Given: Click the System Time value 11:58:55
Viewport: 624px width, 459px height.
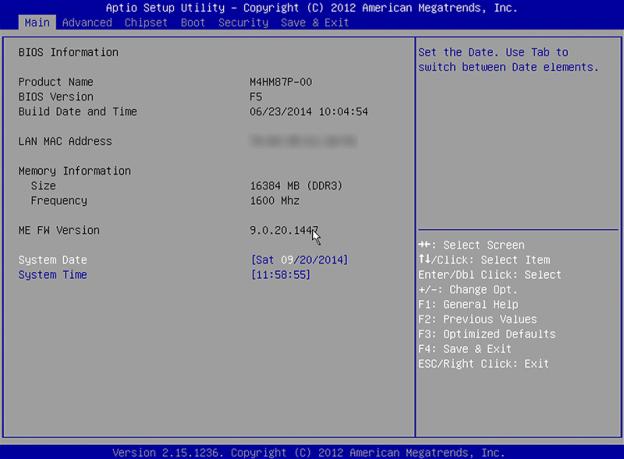Looking at the screenshot, I should [281, 275].
